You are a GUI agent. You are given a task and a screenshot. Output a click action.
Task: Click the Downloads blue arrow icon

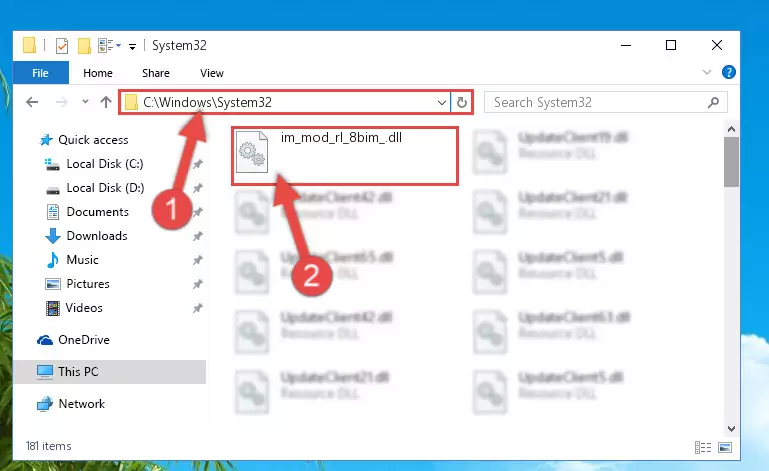pyautogui.click(x=52, y=236)
